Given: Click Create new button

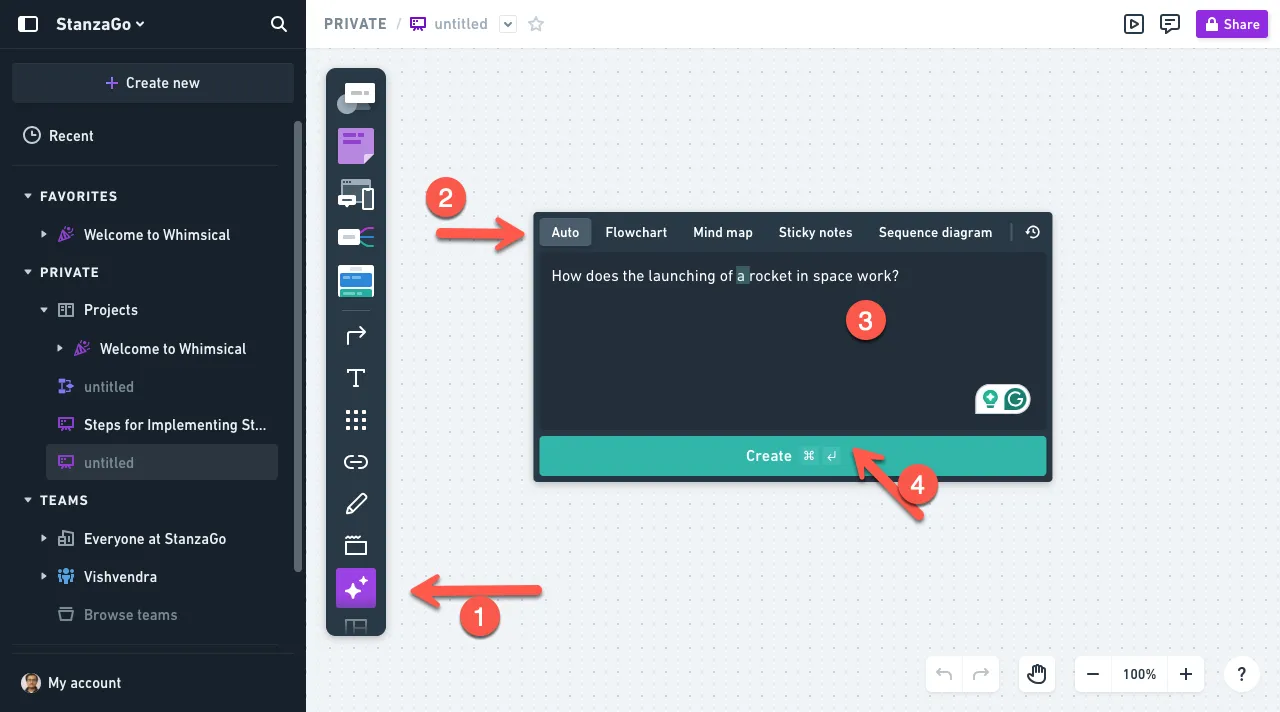Looking at the screenshot, I should coord(153,83).
